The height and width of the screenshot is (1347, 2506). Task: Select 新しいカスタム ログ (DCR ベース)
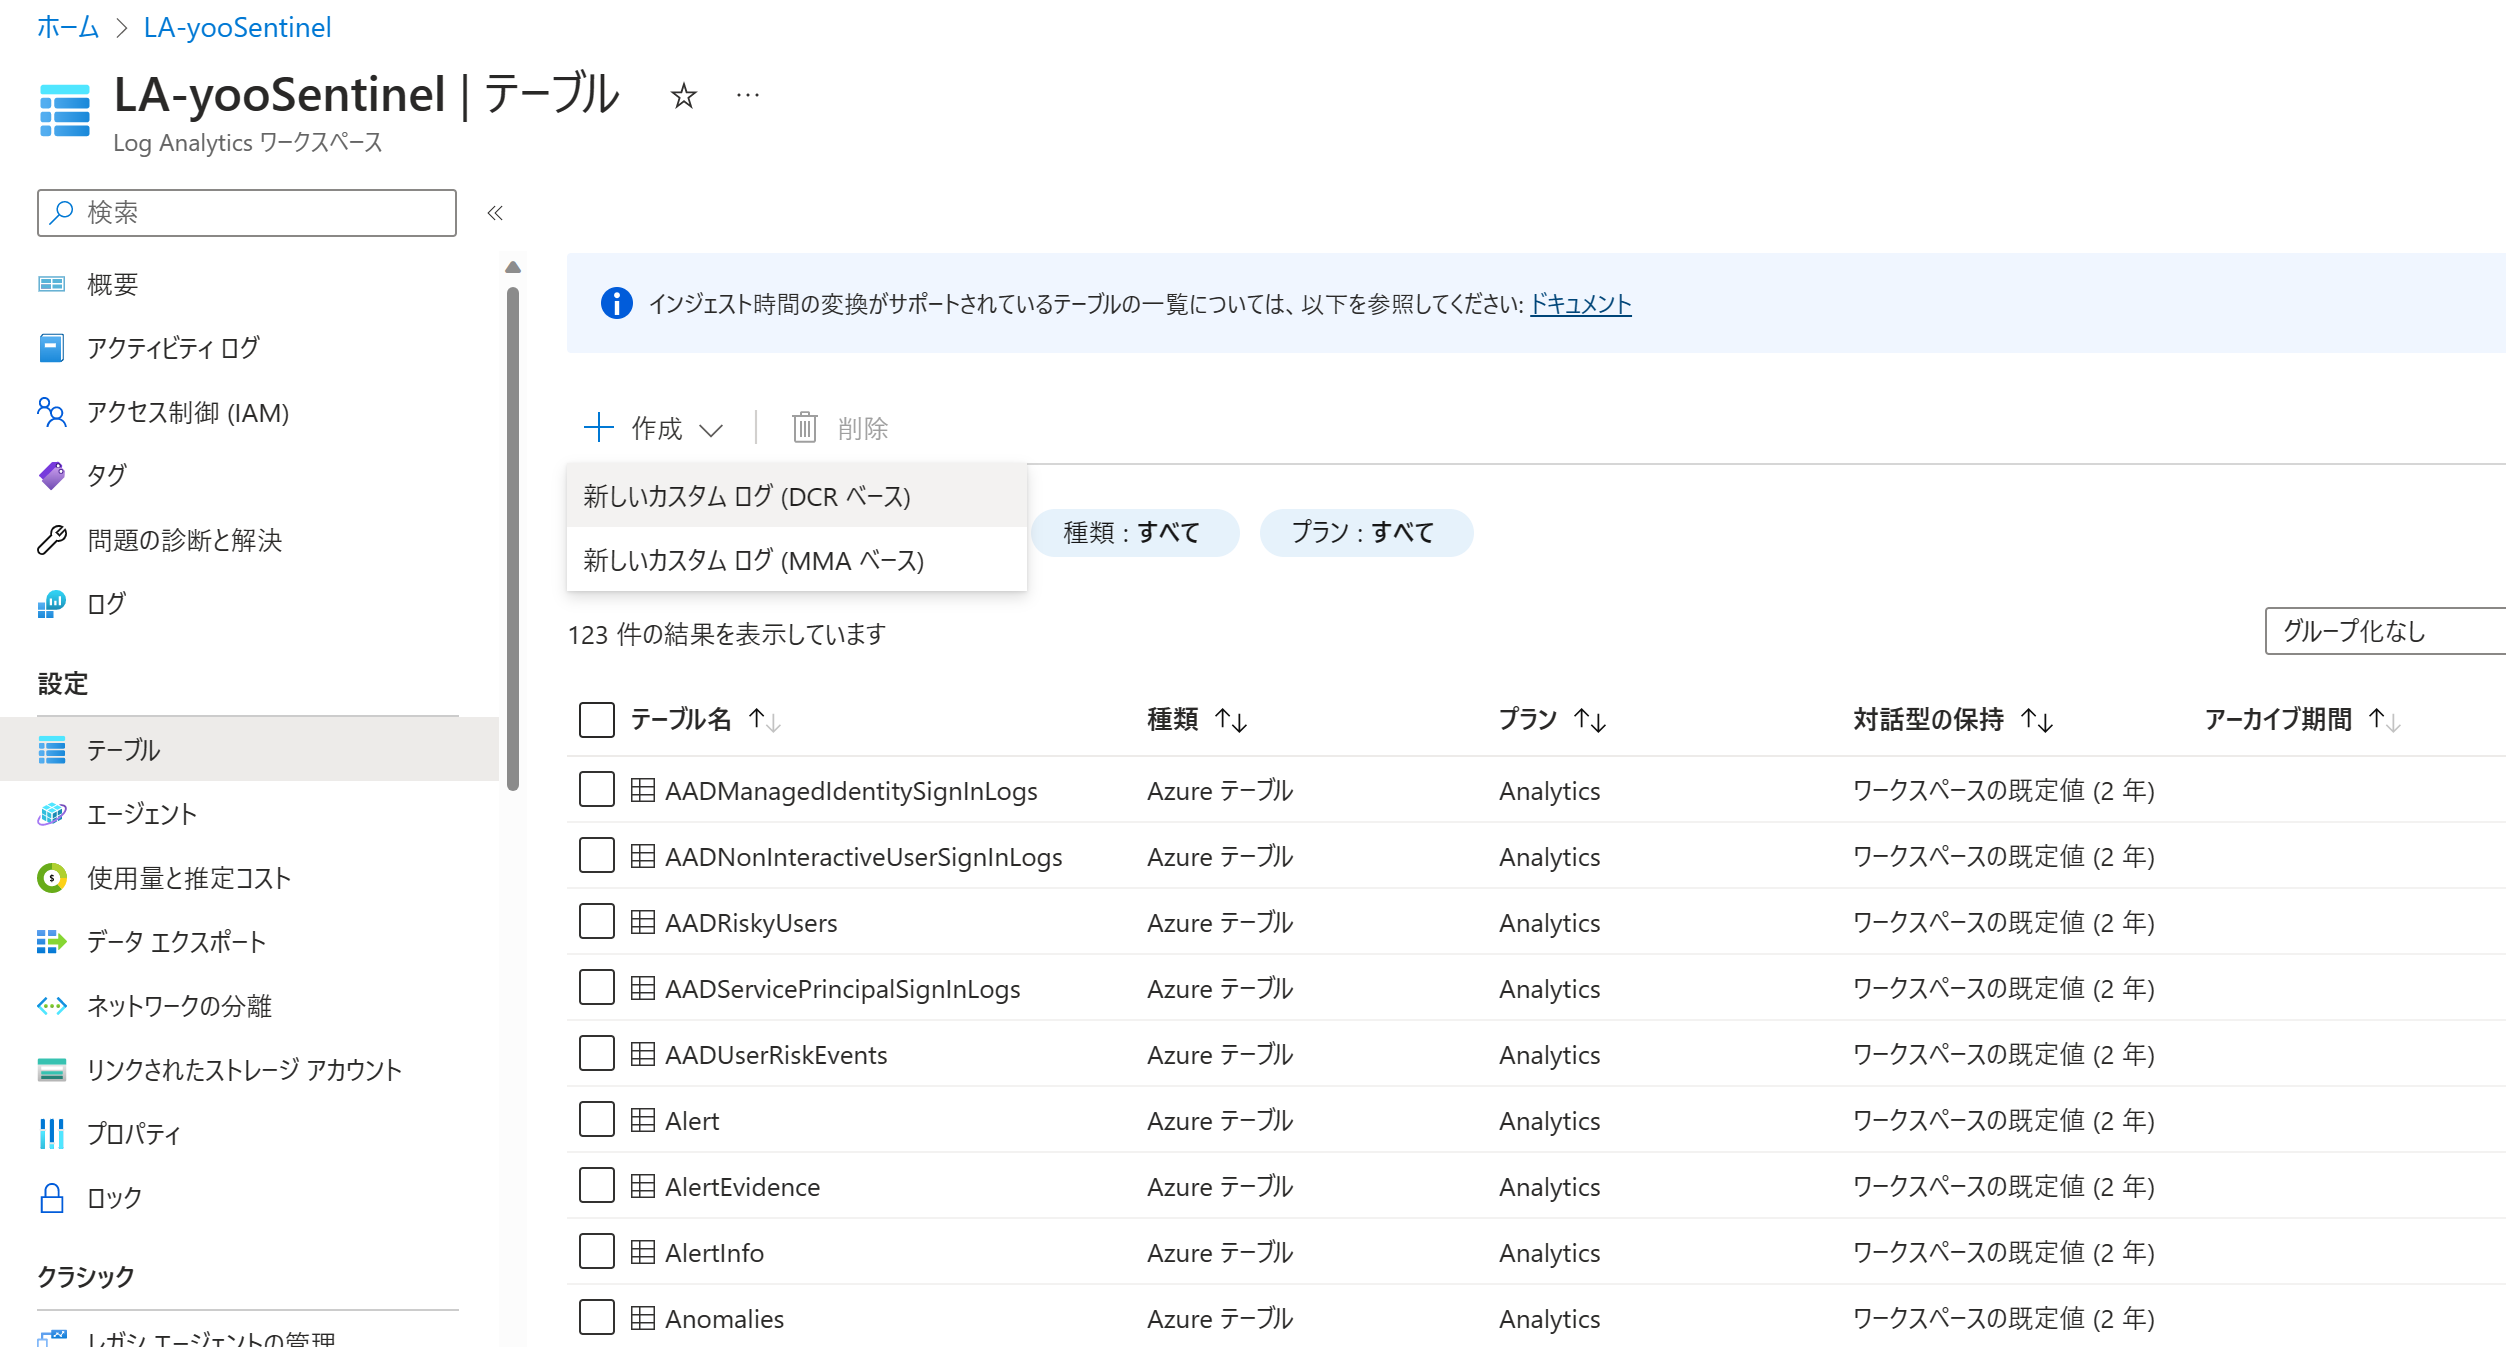click(x=748, y=495)
